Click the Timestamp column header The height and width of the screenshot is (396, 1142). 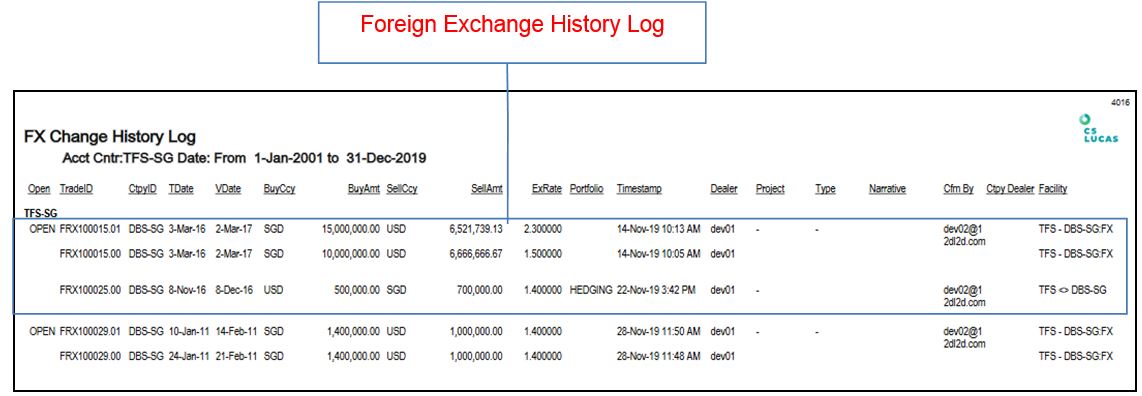[x=639, y=189]
